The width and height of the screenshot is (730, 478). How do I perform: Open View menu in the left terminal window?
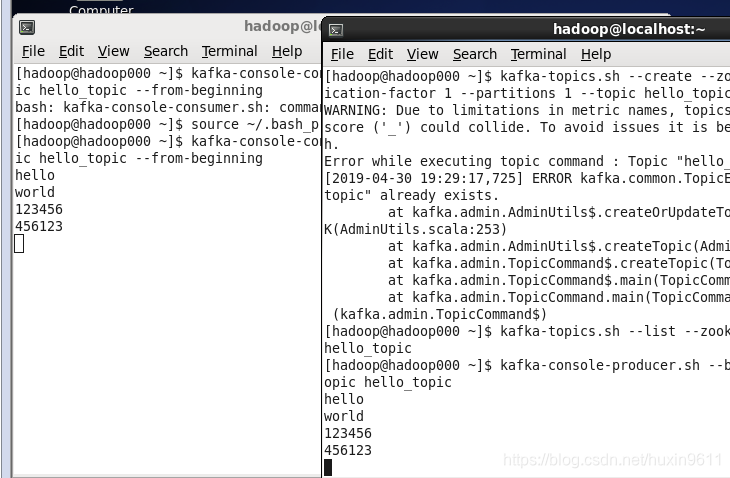[114, 51]
